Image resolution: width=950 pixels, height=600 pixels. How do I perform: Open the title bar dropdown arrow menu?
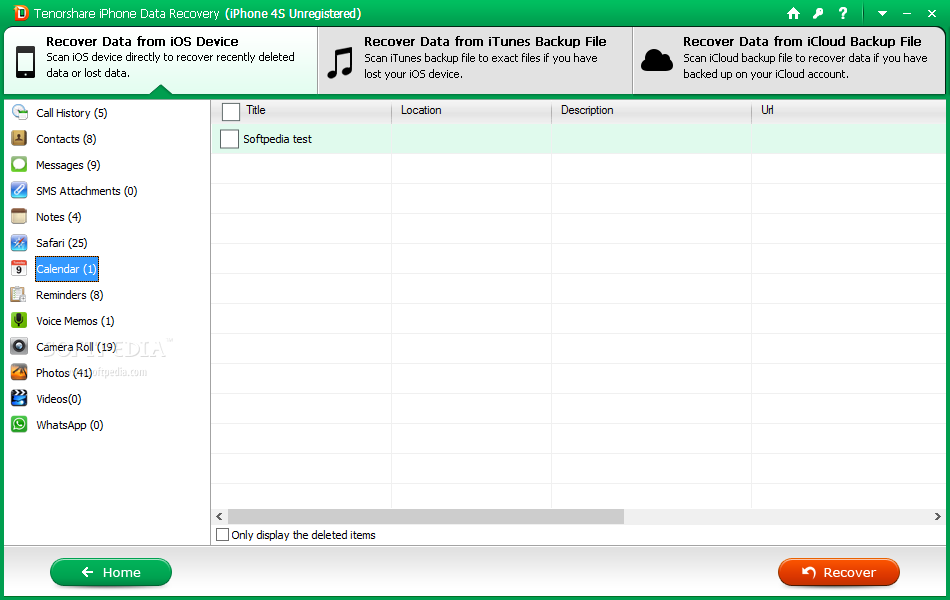pyautogui.click(x=883, y=13)
